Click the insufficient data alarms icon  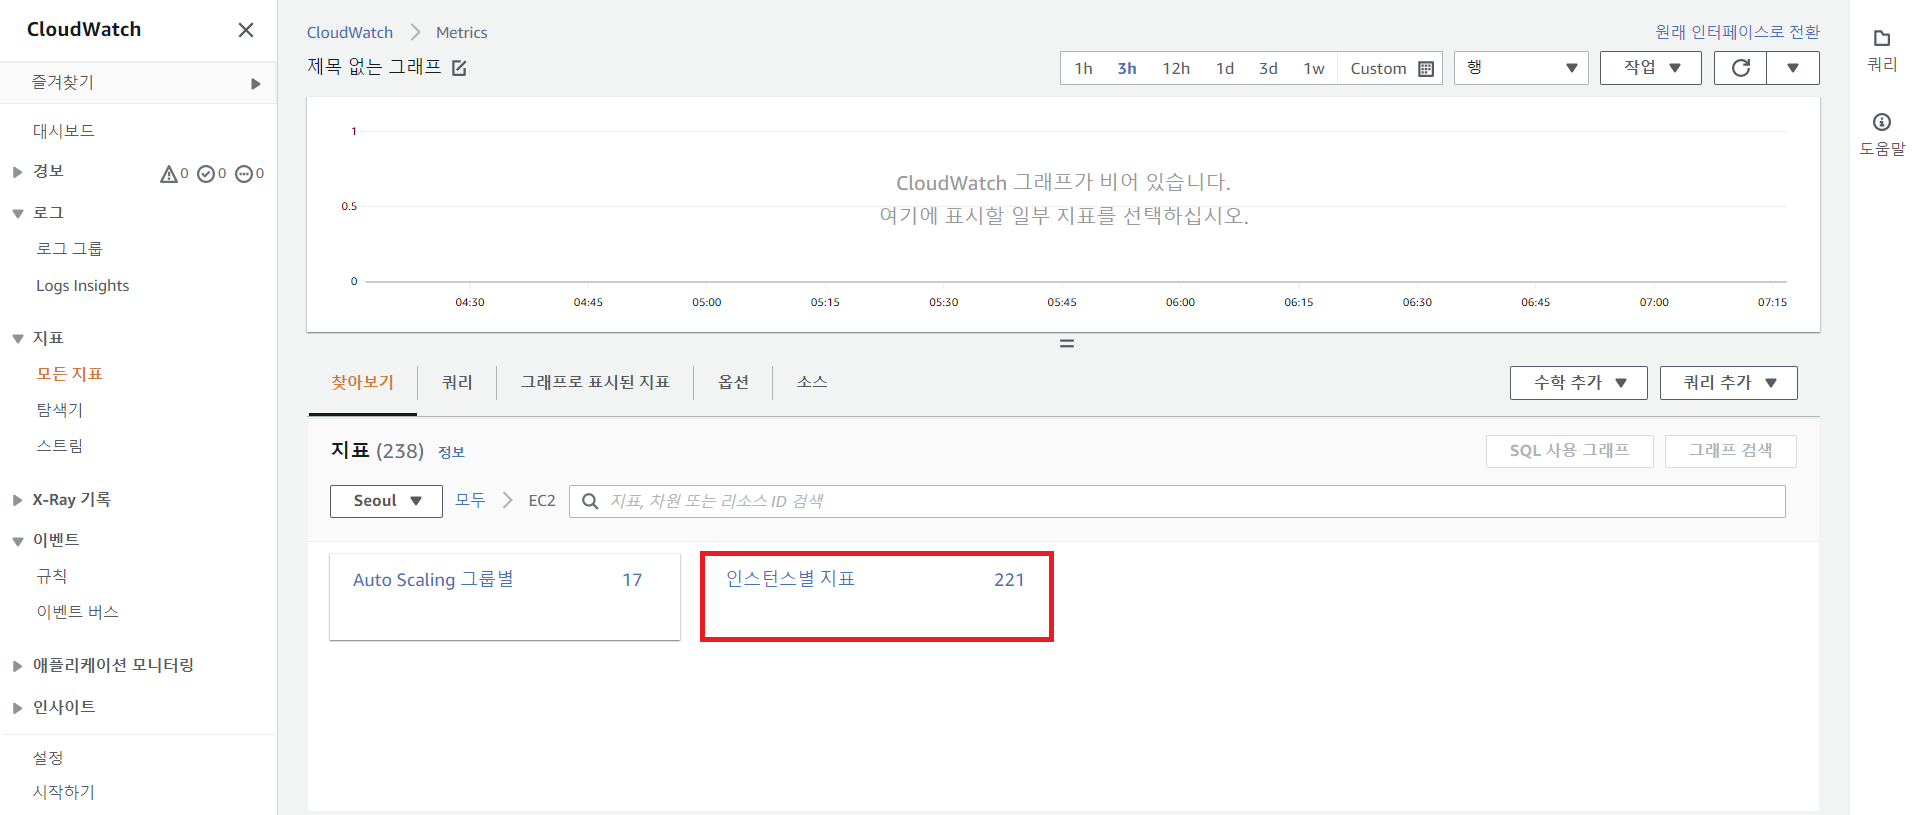click(x=244, y=174)
